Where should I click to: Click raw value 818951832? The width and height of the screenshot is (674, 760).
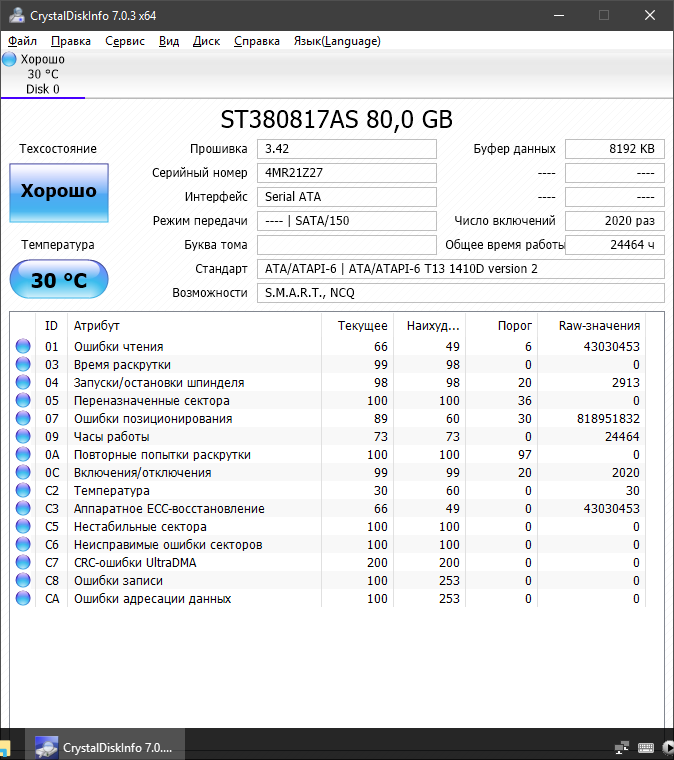pyautogui.click(x=608, y=418)
